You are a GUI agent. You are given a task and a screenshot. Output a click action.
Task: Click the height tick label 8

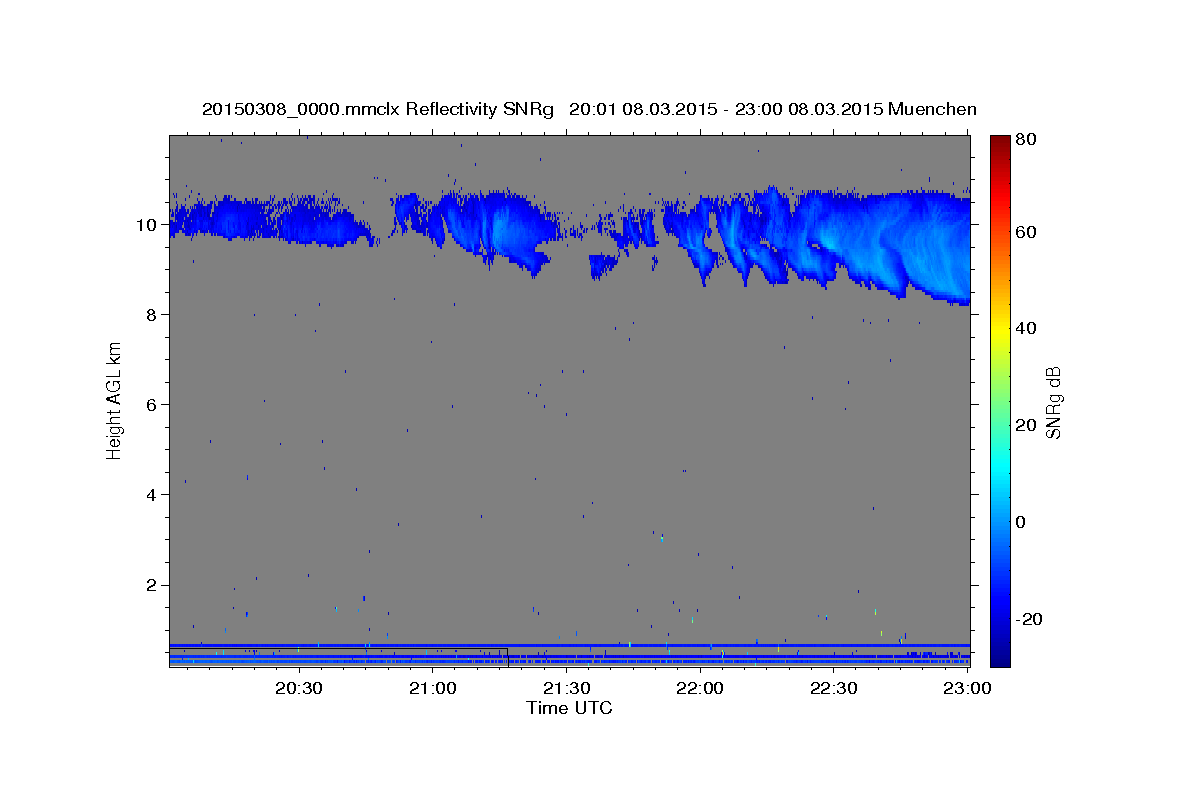pos(153,315)
